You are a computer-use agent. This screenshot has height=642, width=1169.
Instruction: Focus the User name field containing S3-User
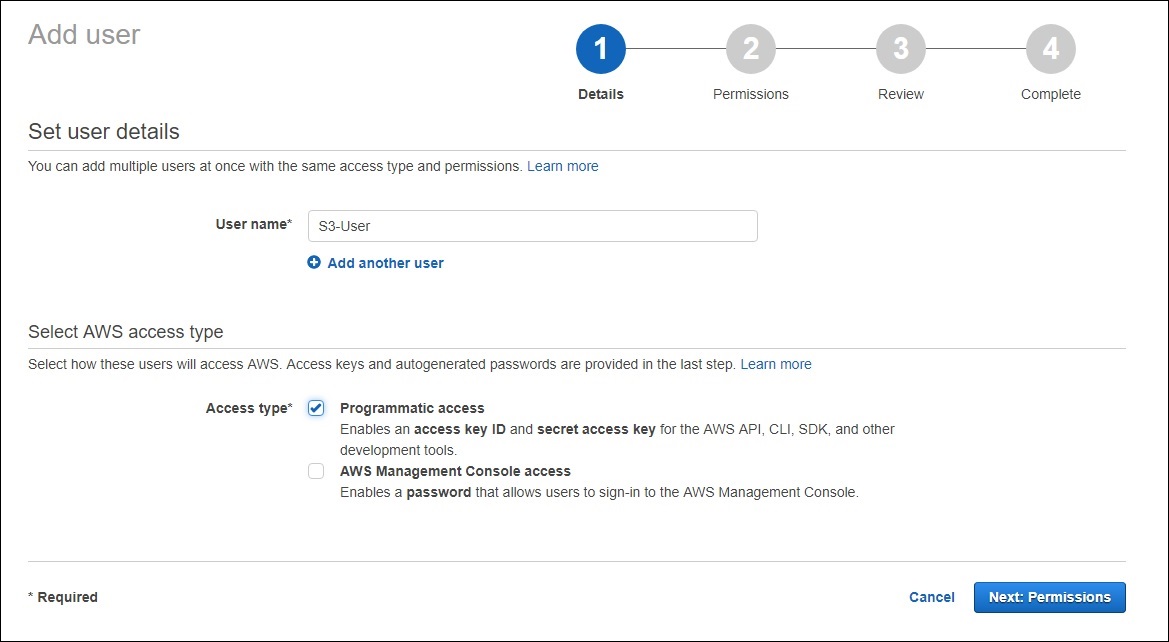click(532, 226)
